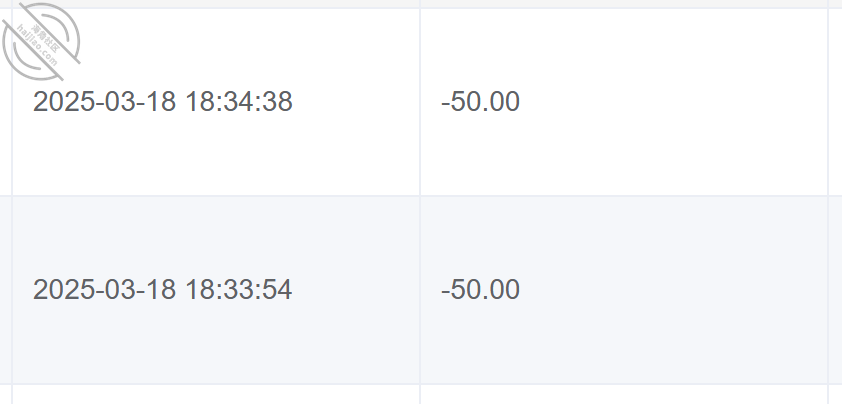Click the date 2025-03-18 in the shaded row
This screenshot has width=842, height=404.
click(x=104, y=290)
